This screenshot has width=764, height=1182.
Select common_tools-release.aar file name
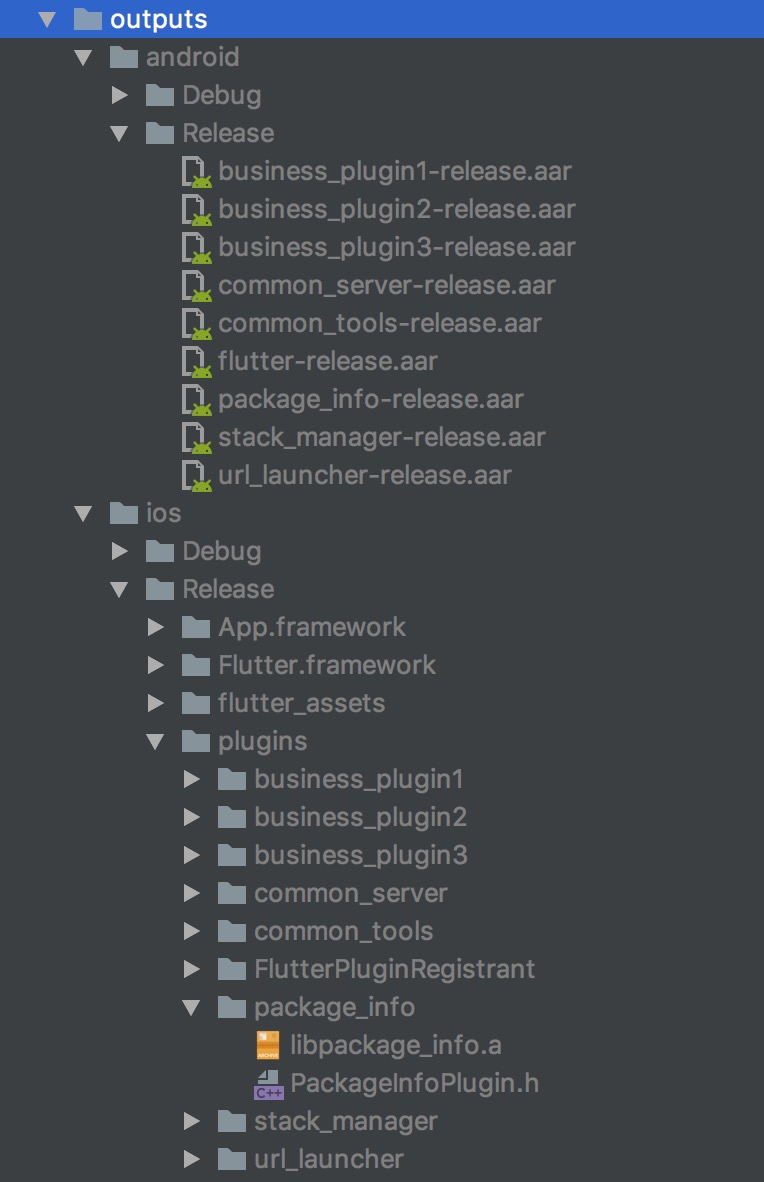click(x=380, y=324)
